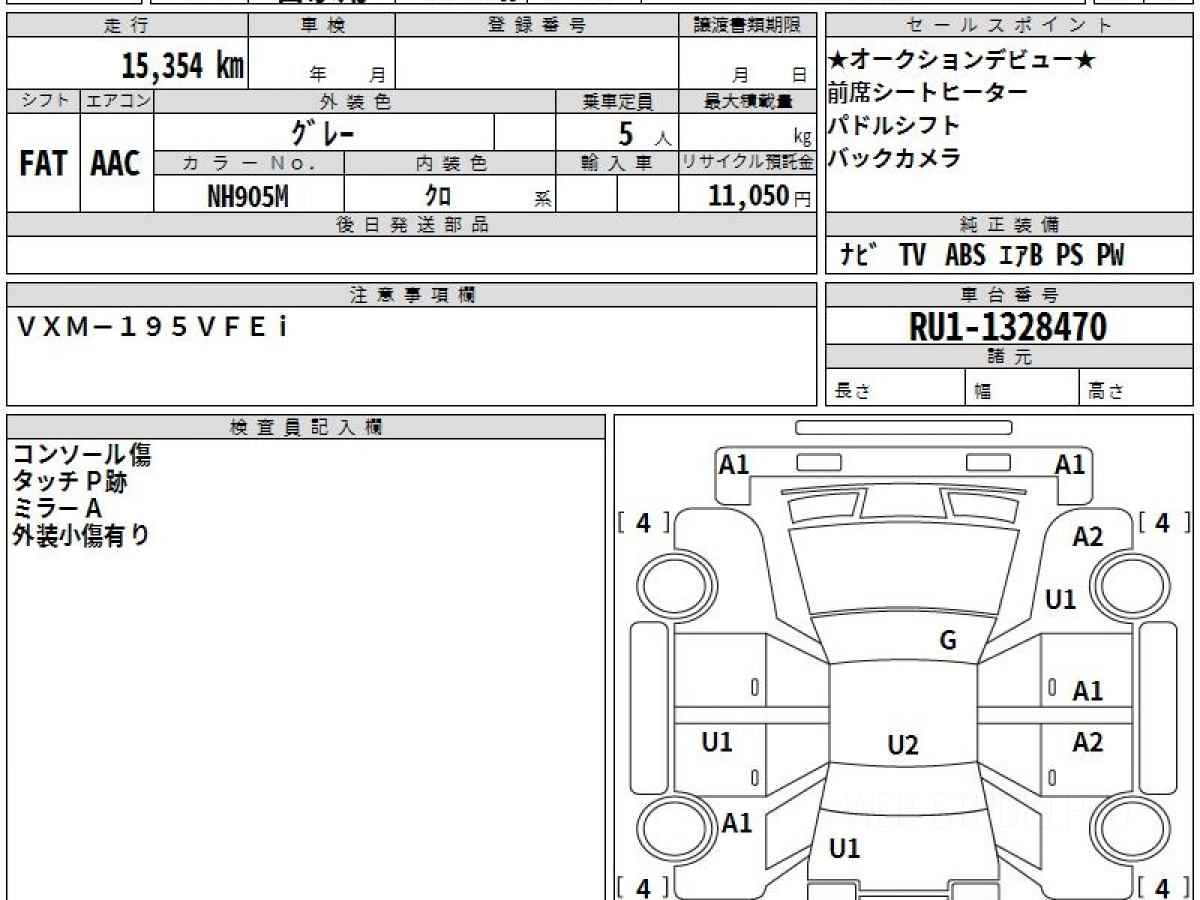Select the 走行 column header
This screenshot has width=1200, height=900.
click(126, 26)
